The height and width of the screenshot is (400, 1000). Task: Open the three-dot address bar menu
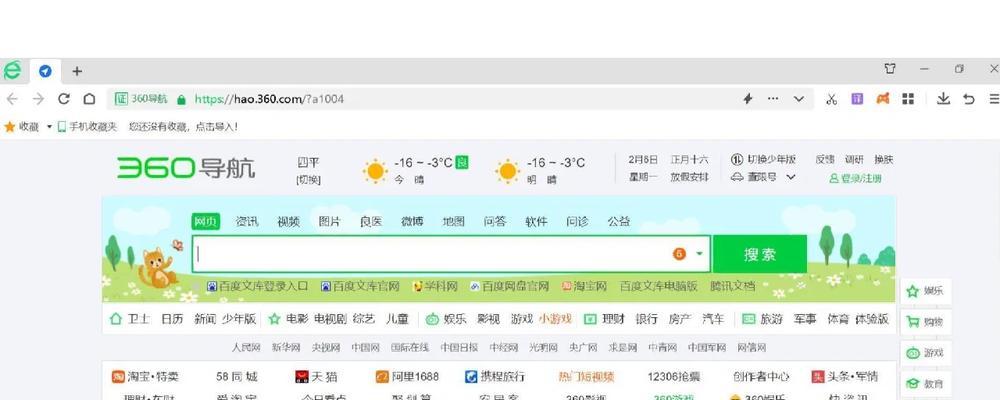tap(773, 99)
